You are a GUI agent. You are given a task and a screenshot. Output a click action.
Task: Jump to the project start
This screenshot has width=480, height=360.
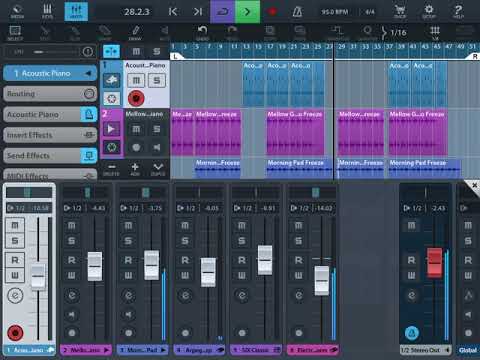coord(173,12)
